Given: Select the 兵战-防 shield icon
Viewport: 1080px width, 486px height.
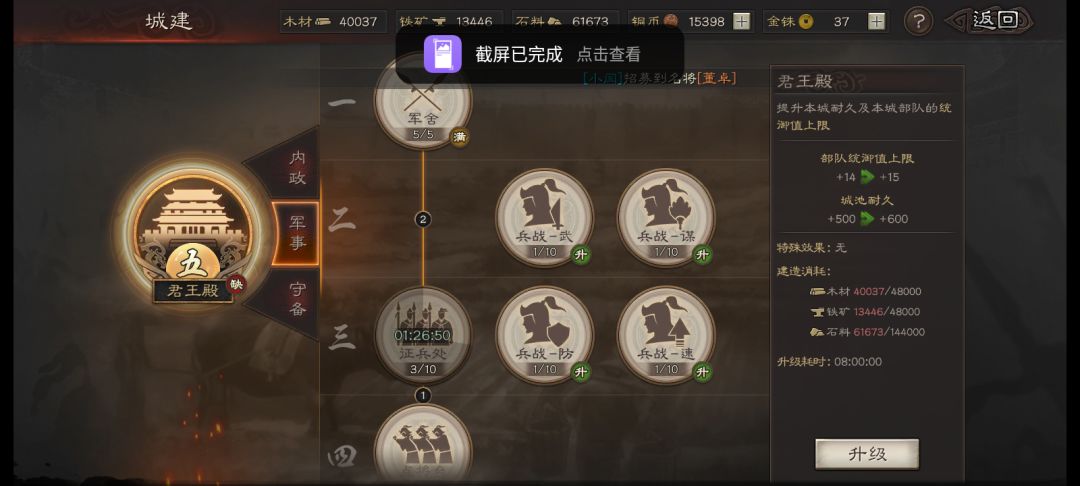Looking at the screenshot, I should pyautogui.click(x=545, y=335).
